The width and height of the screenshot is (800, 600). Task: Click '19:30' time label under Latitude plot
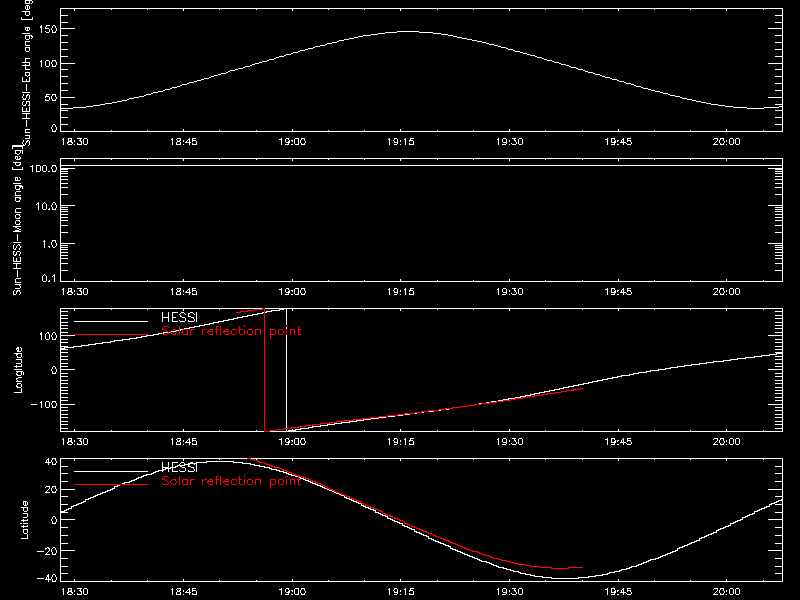coord(509,592)
